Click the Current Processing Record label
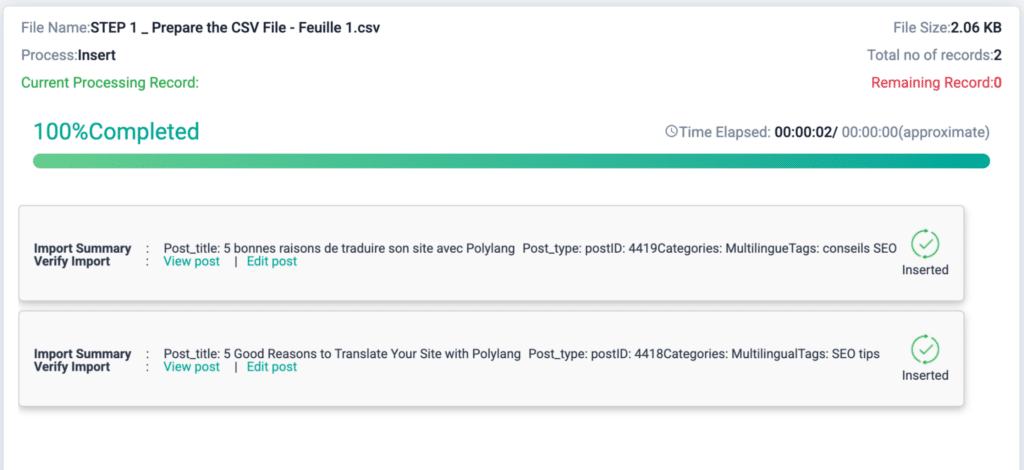 pos(110,83)
